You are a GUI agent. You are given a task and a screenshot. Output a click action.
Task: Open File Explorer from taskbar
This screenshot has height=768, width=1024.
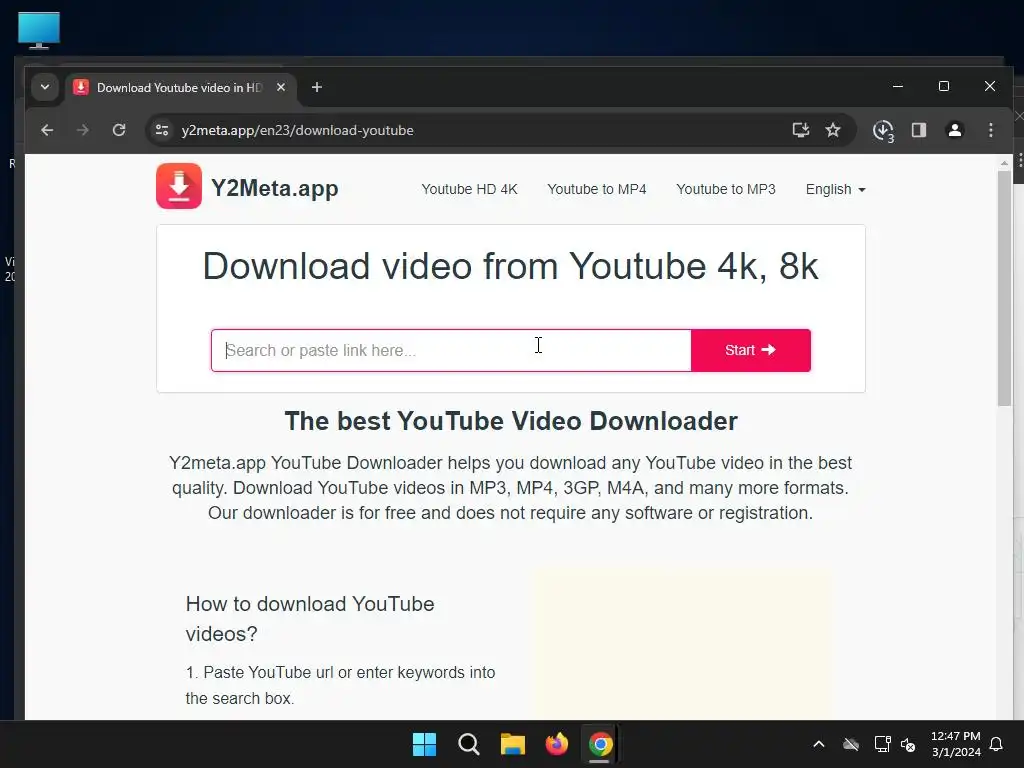pos(513,744)
